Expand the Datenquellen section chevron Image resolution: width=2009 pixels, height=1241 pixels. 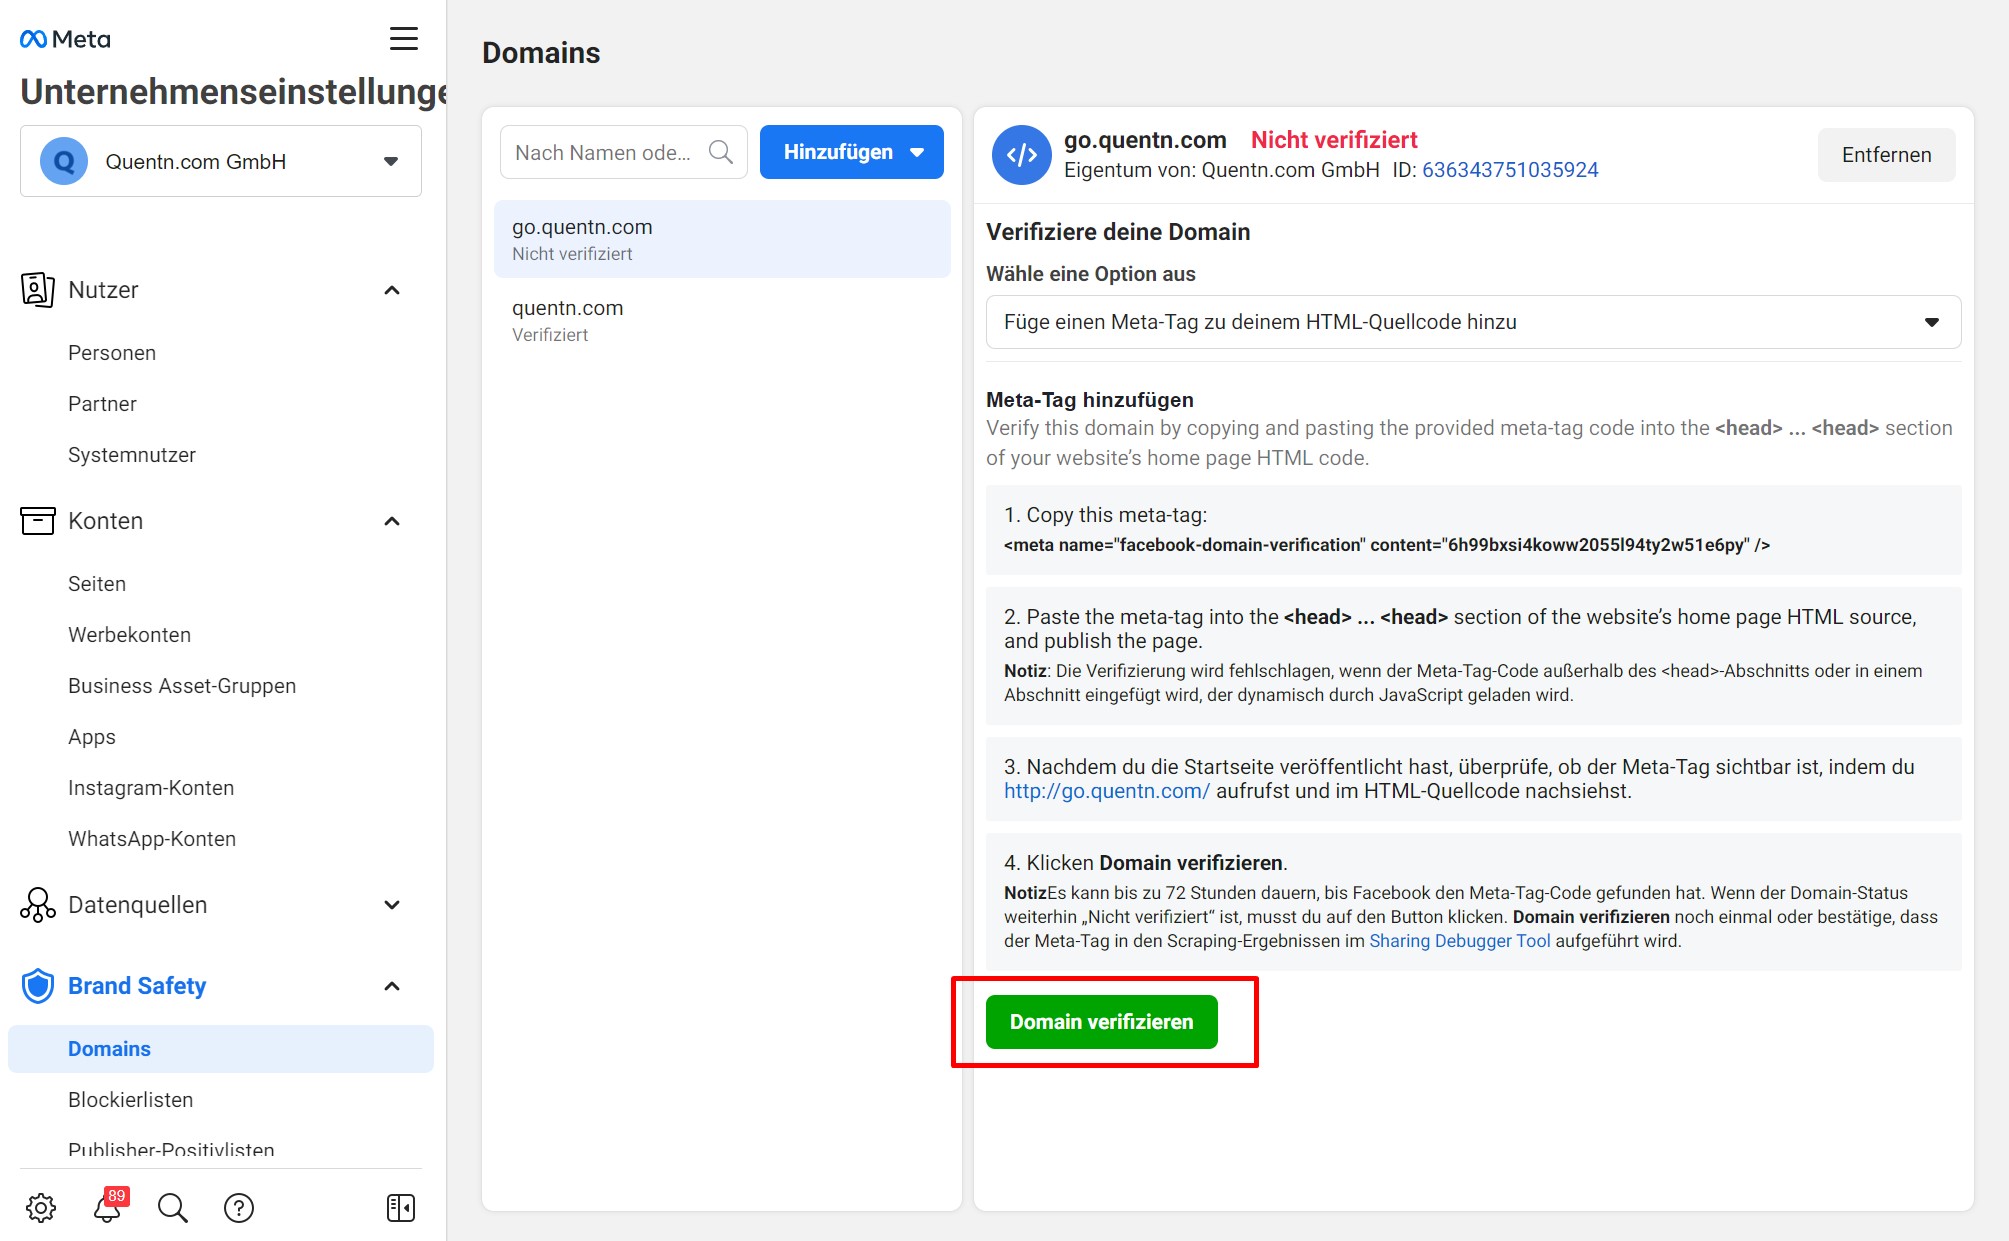pyautogui.click(x=392, y=905)
